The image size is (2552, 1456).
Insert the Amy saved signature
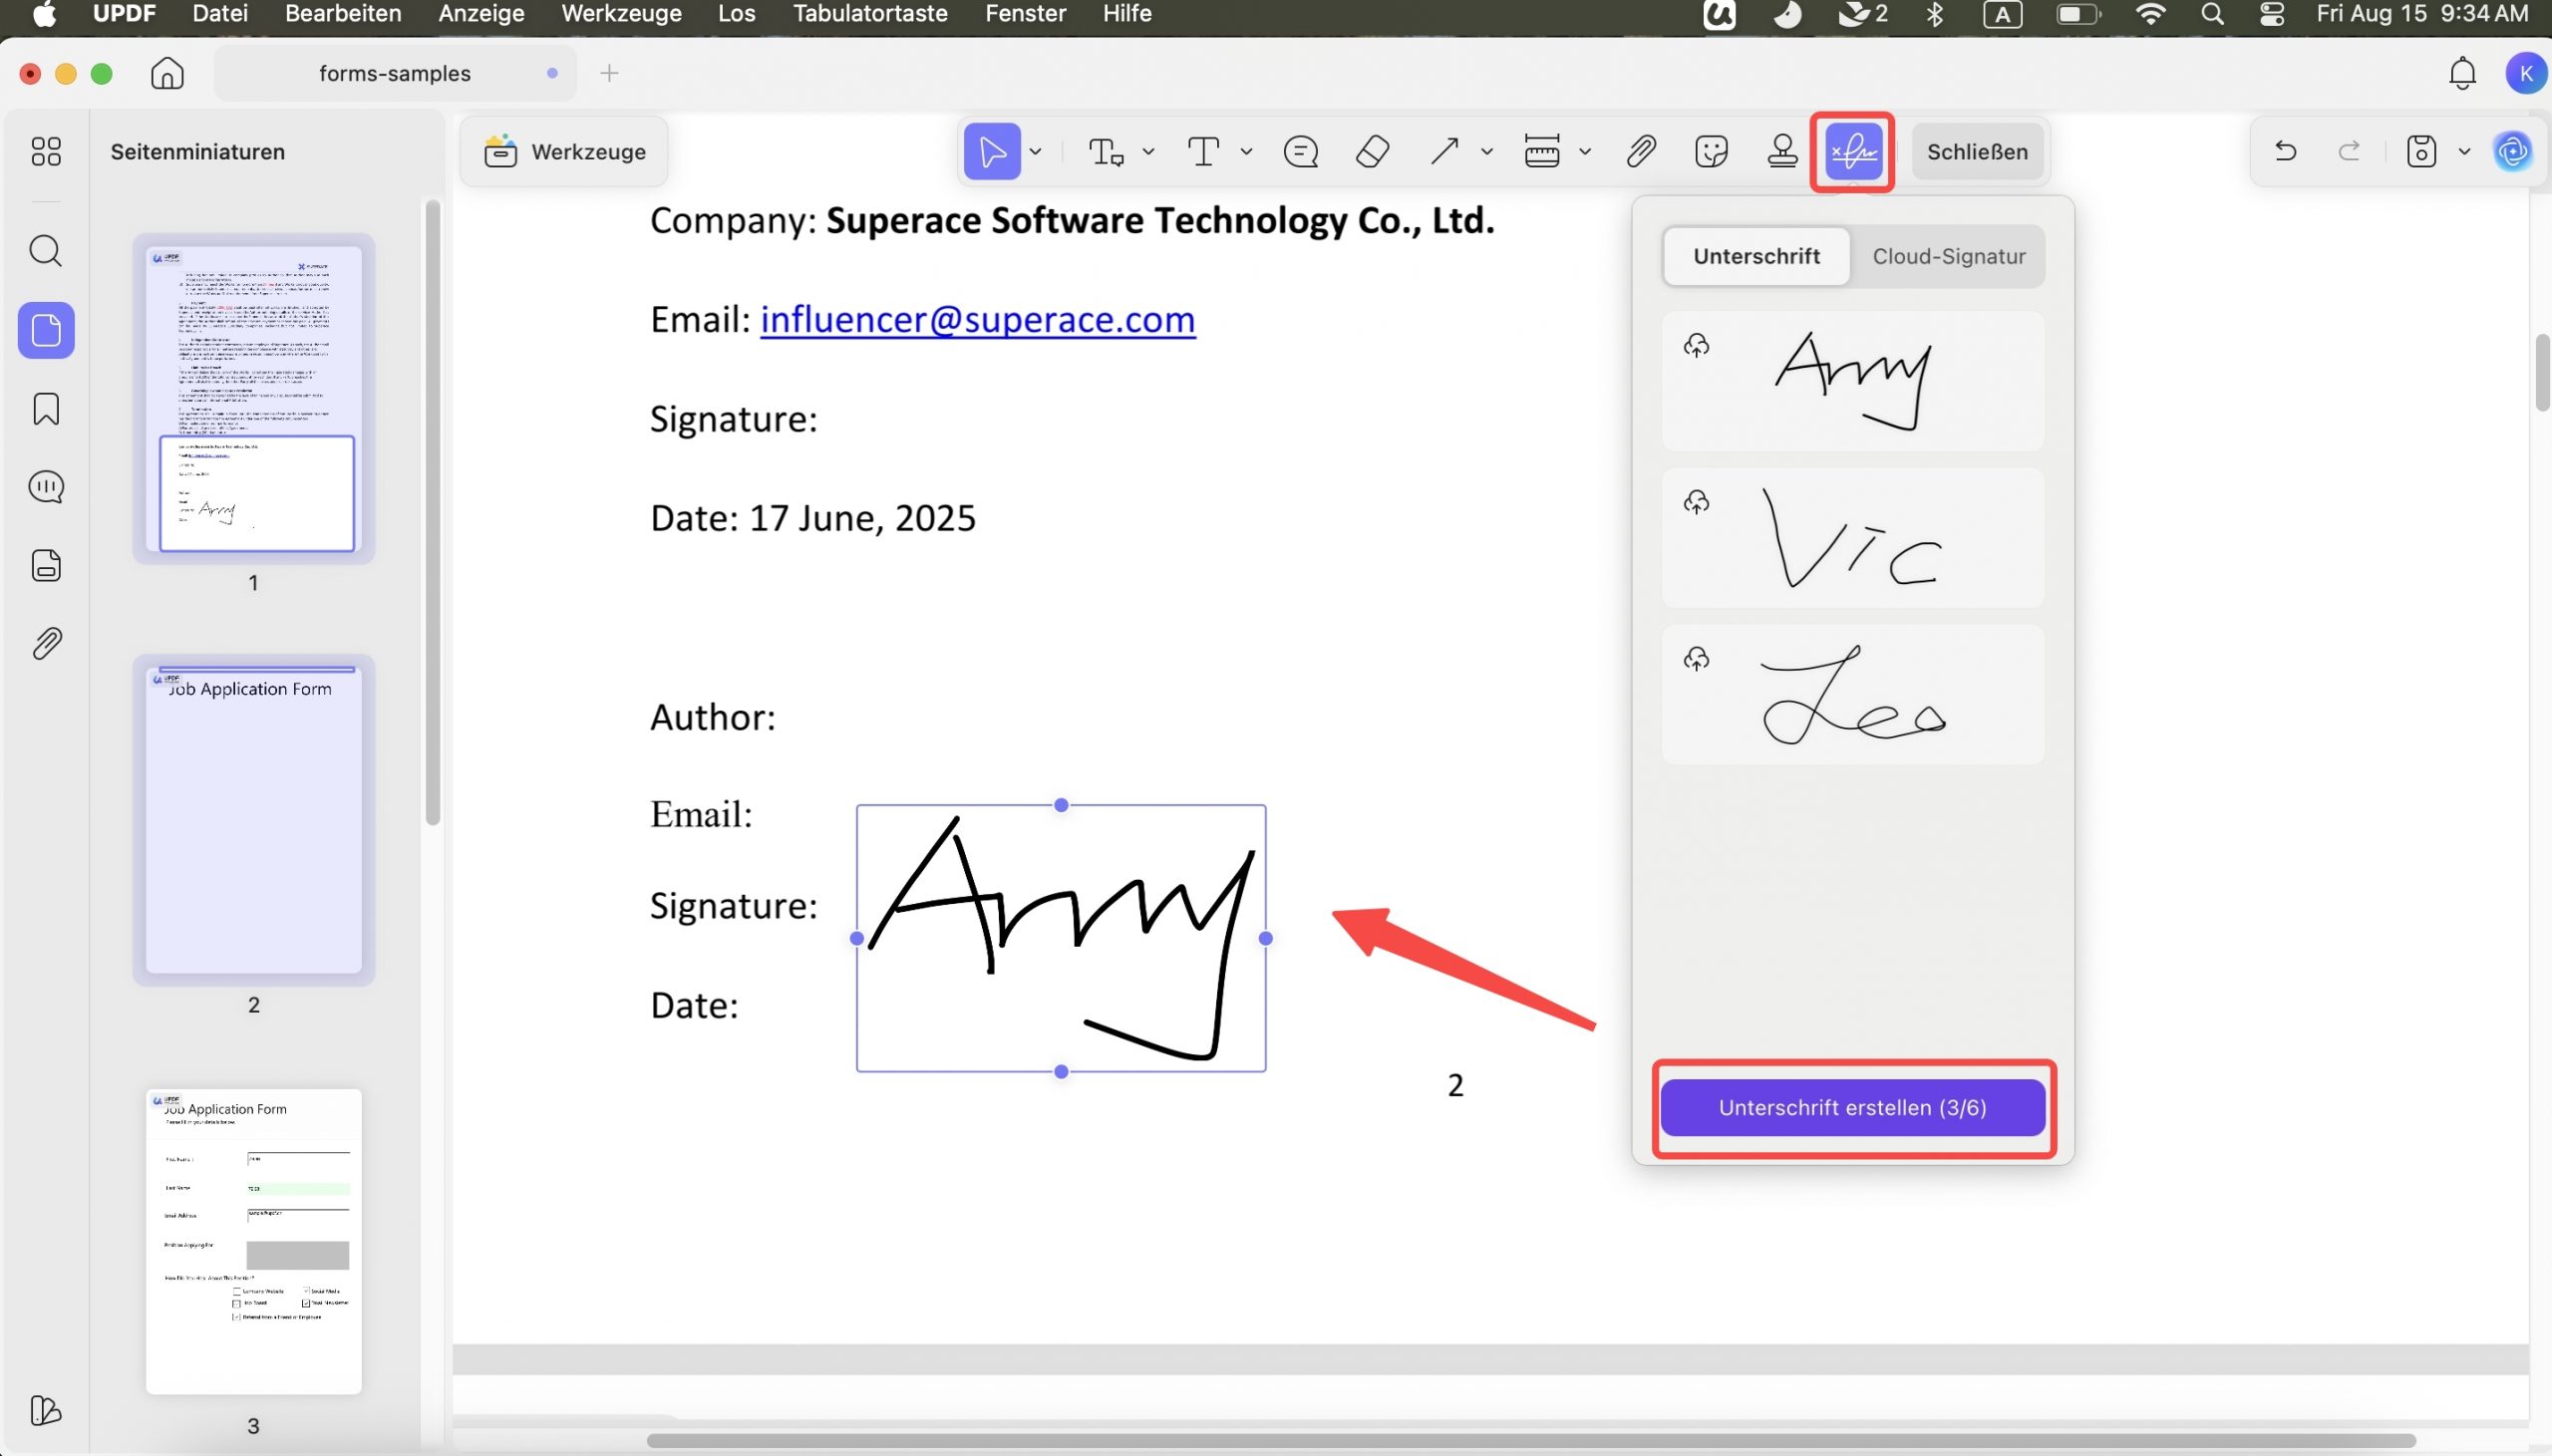1852,381
